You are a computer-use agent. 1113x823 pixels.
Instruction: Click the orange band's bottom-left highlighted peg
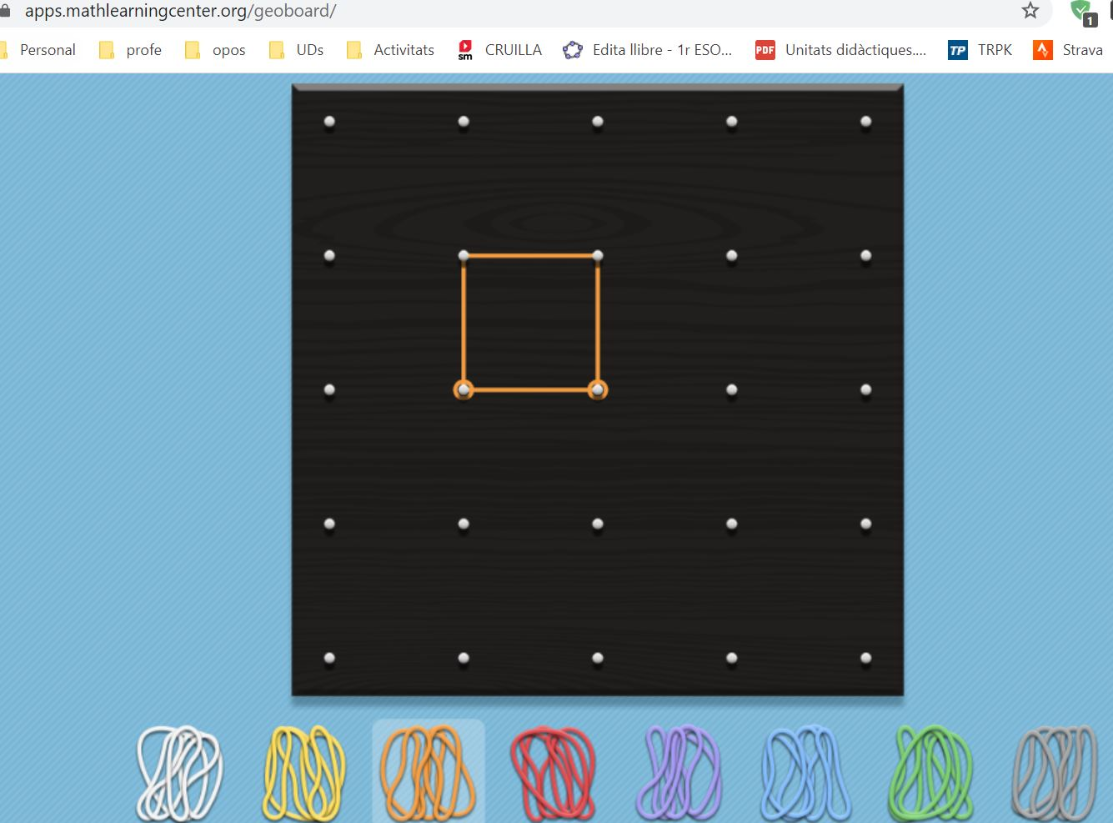[x=464, y=390]
